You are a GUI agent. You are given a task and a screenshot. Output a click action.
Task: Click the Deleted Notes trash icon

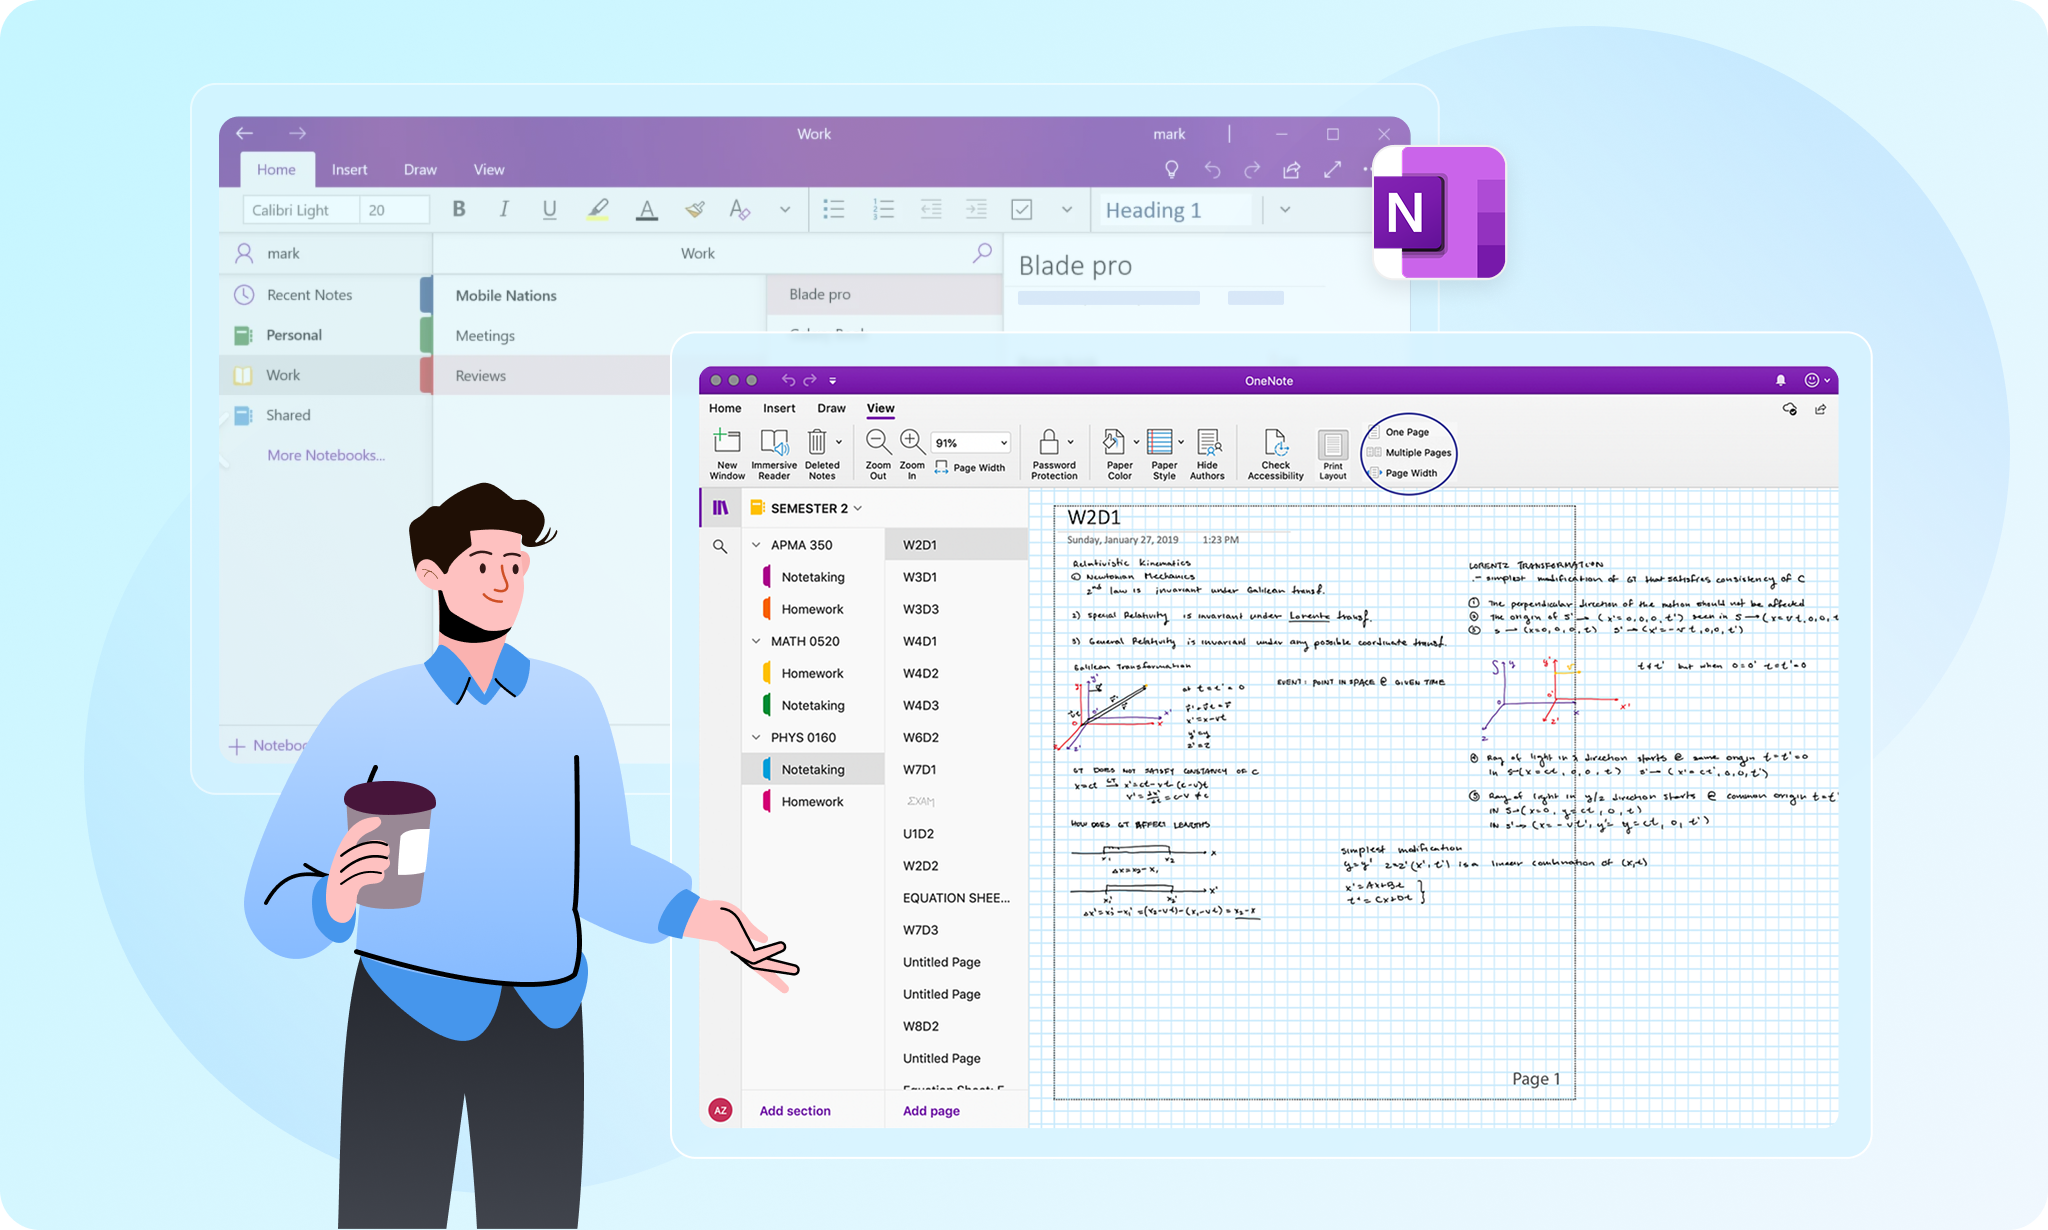817,442
